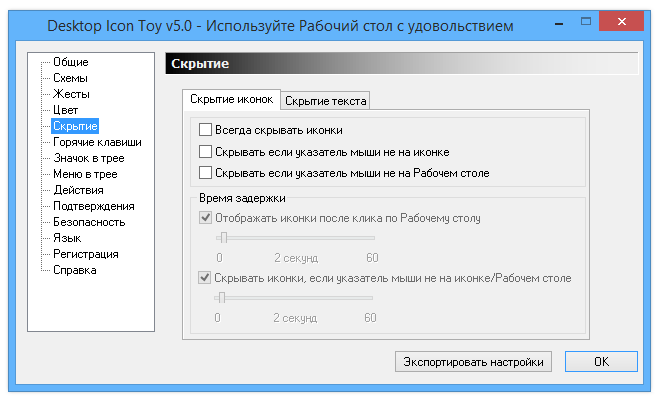Select Скрытие in the left tree
The height and width of the screenshot is (407, 669).
[x=75, y=126]
